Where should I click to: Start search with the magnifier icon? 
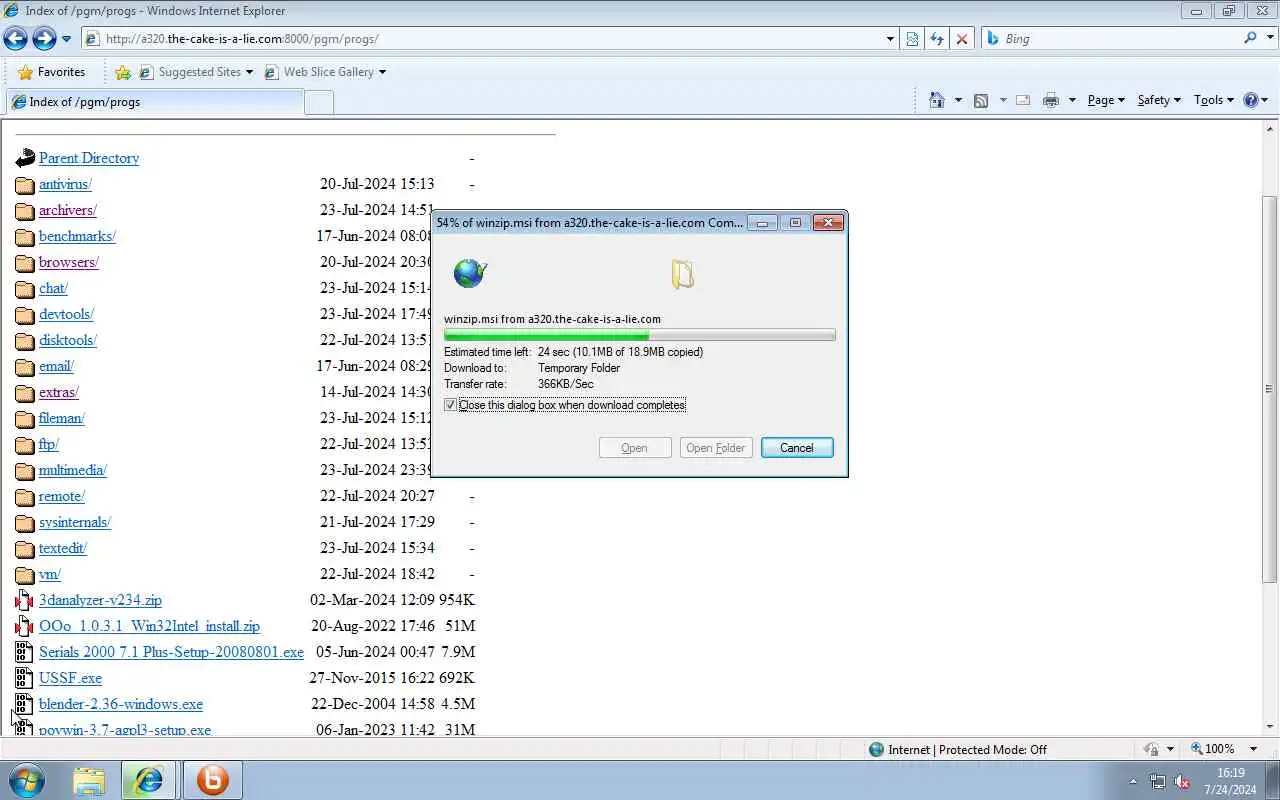pyautogui.click(x=1250, y=38)
